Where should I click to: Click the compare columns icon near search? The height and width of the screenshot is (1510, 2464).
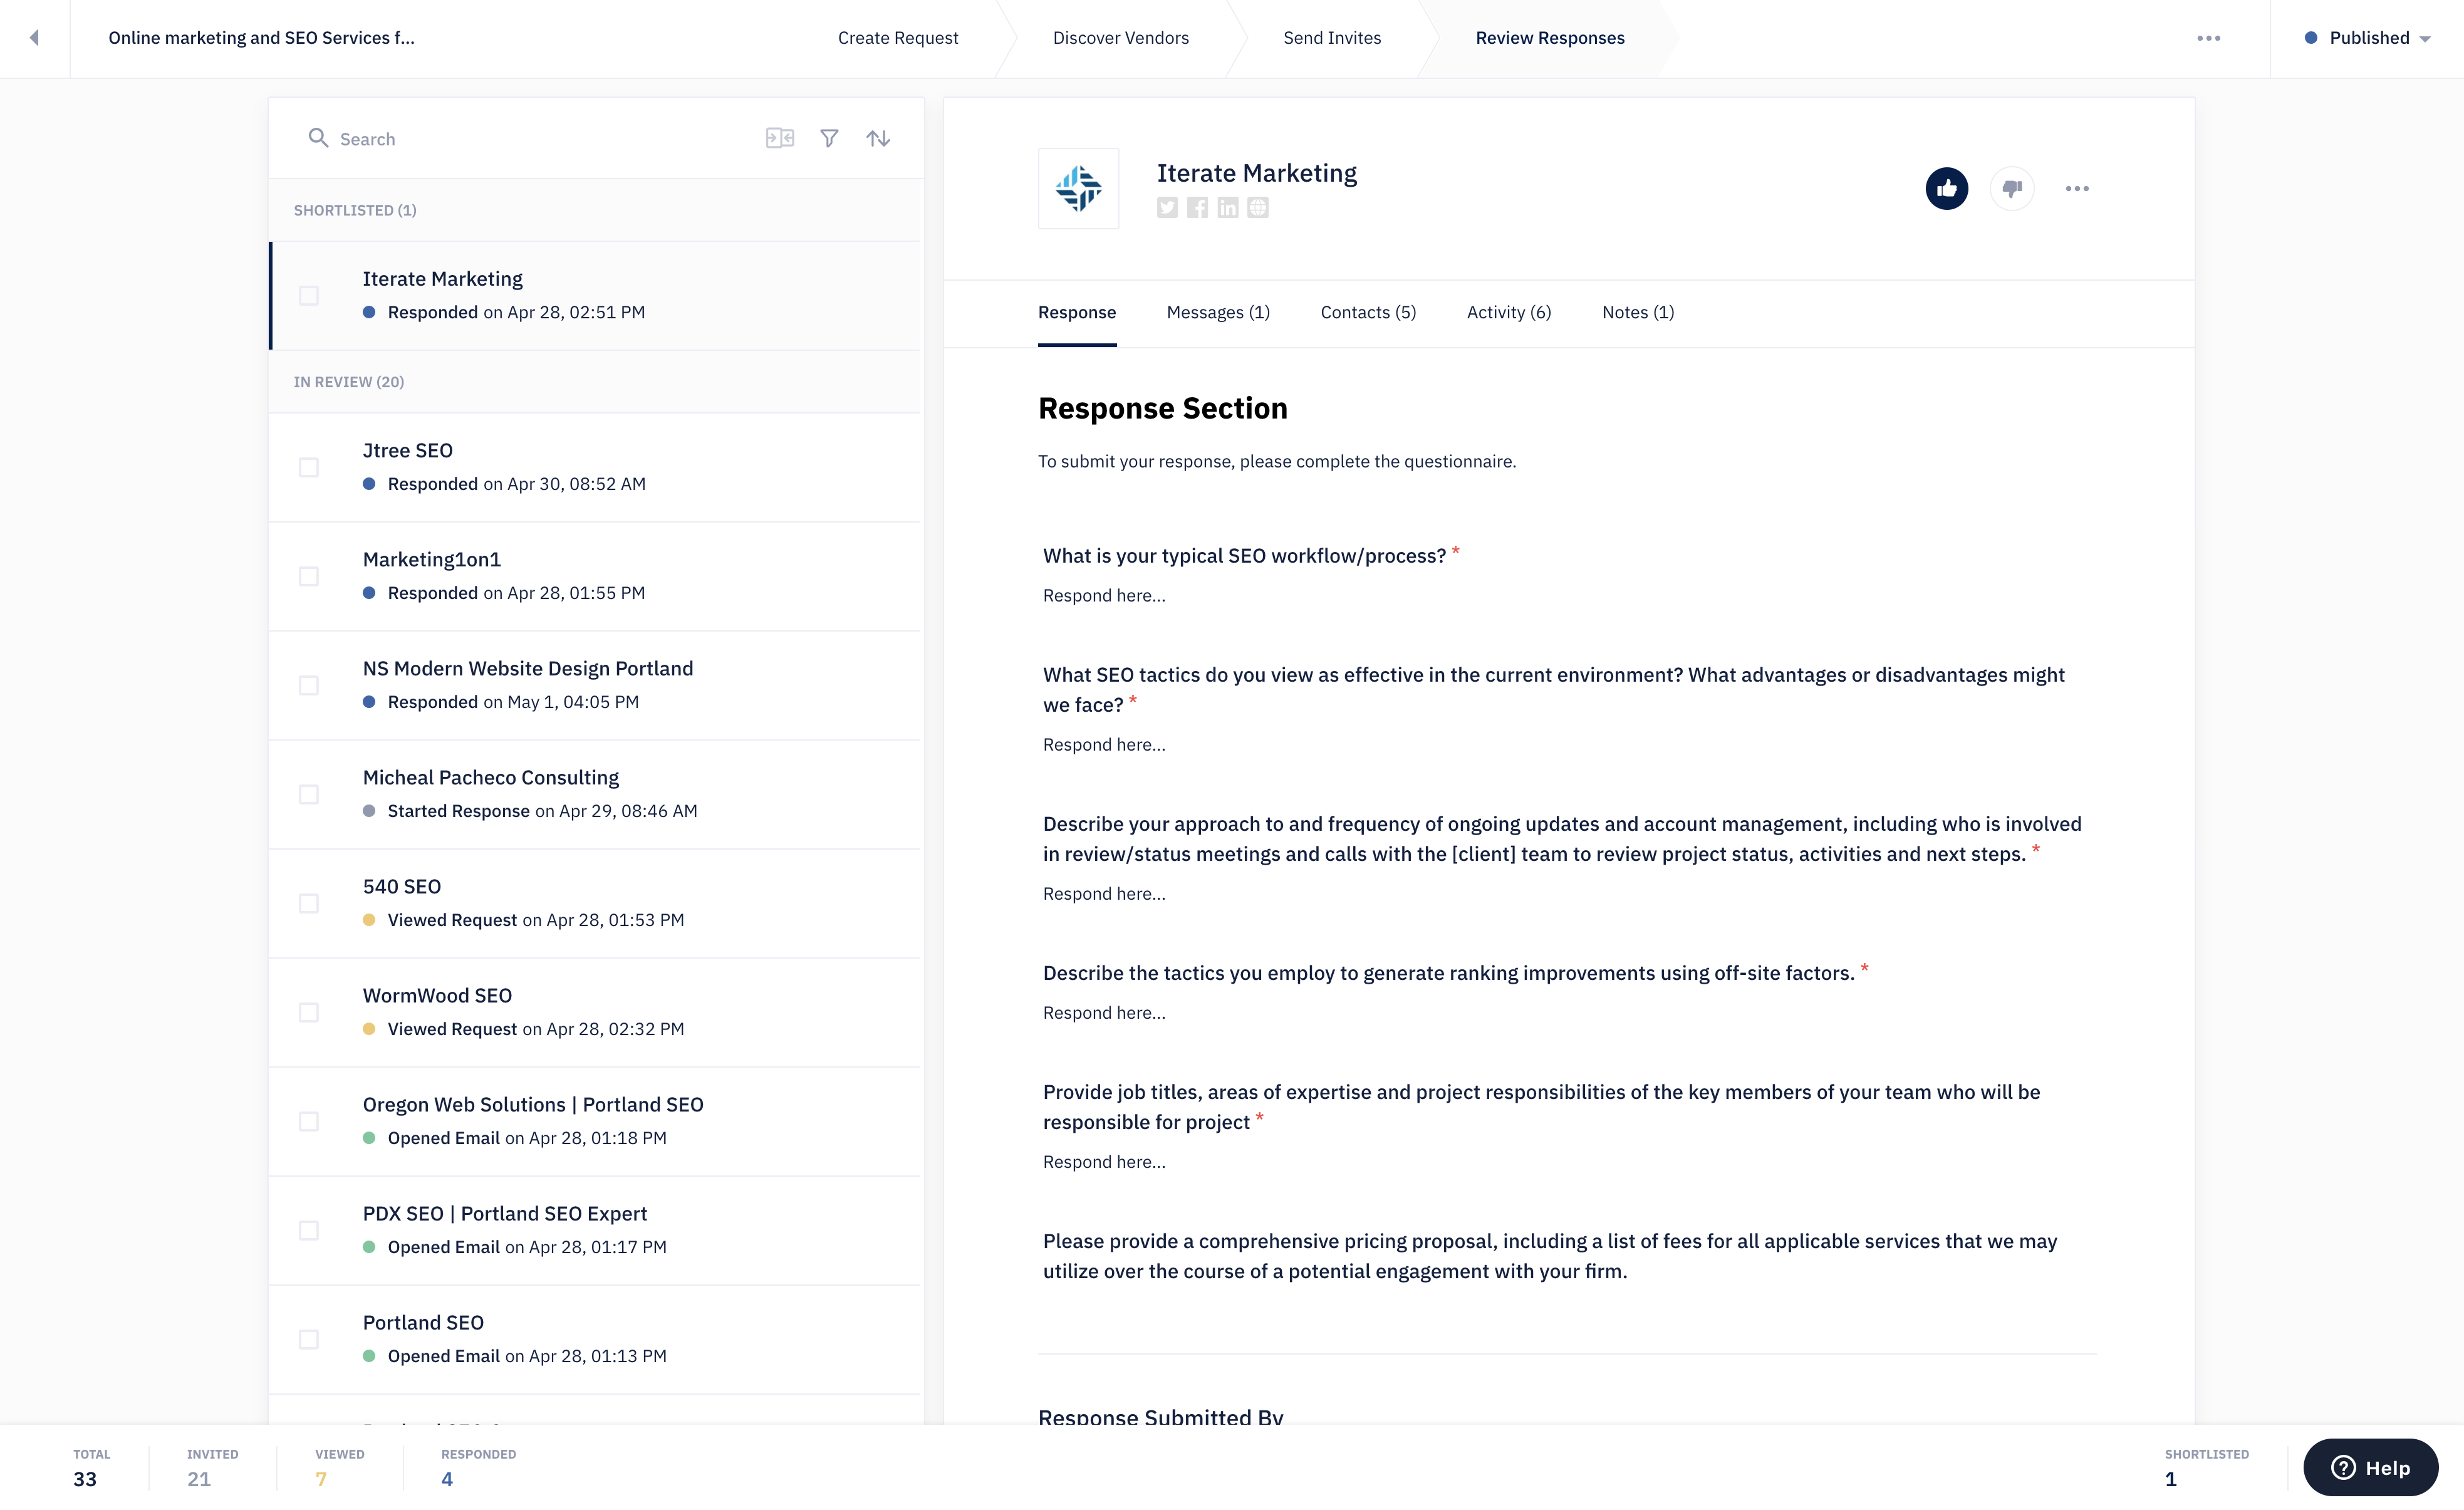pyautogui.click(x=779, y=138)
